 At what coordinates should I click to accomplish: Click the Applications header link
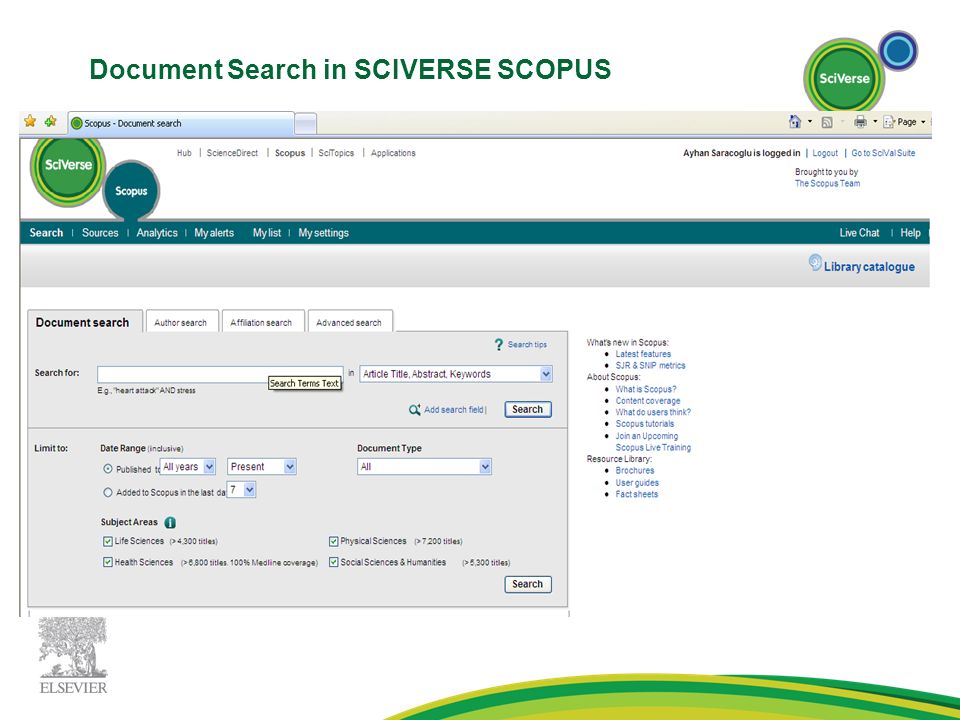(393, 153)
